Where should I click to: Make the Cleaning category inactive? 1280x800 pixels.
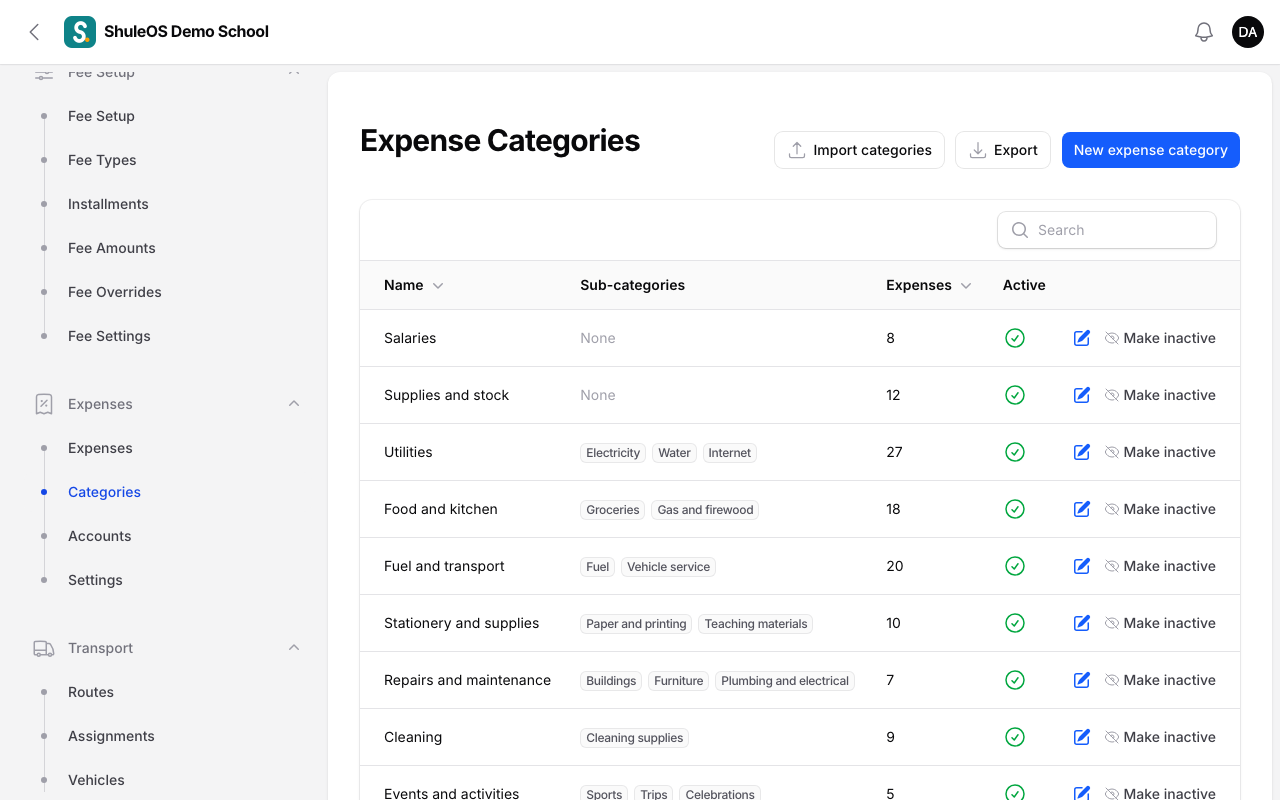(x=1160, y=737)
